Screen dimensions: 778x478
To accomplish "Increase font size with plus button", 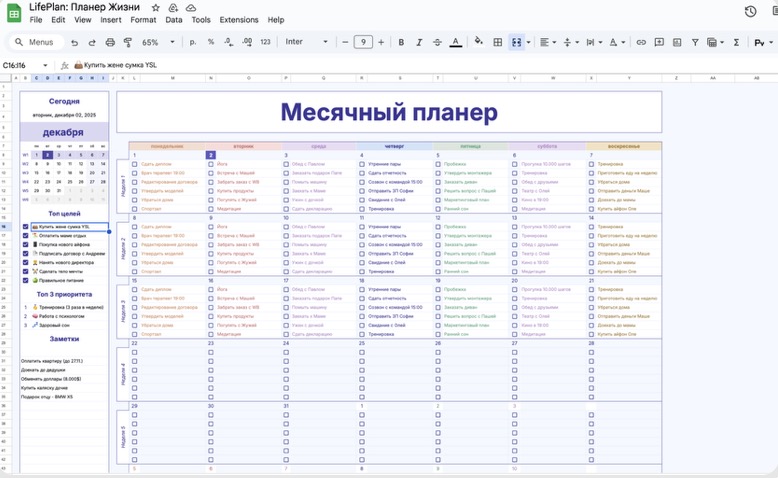I will point(381,43).
